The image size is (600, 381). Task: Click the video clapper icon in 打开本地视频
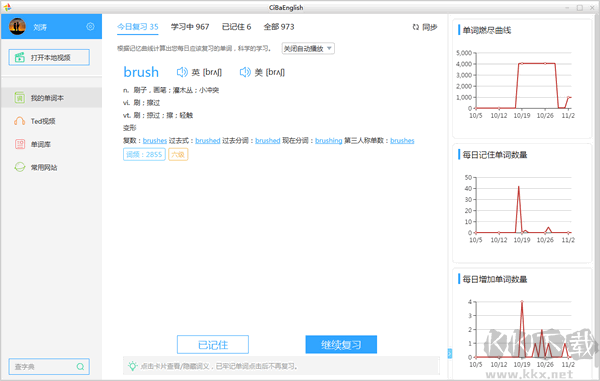pos(20,57)
